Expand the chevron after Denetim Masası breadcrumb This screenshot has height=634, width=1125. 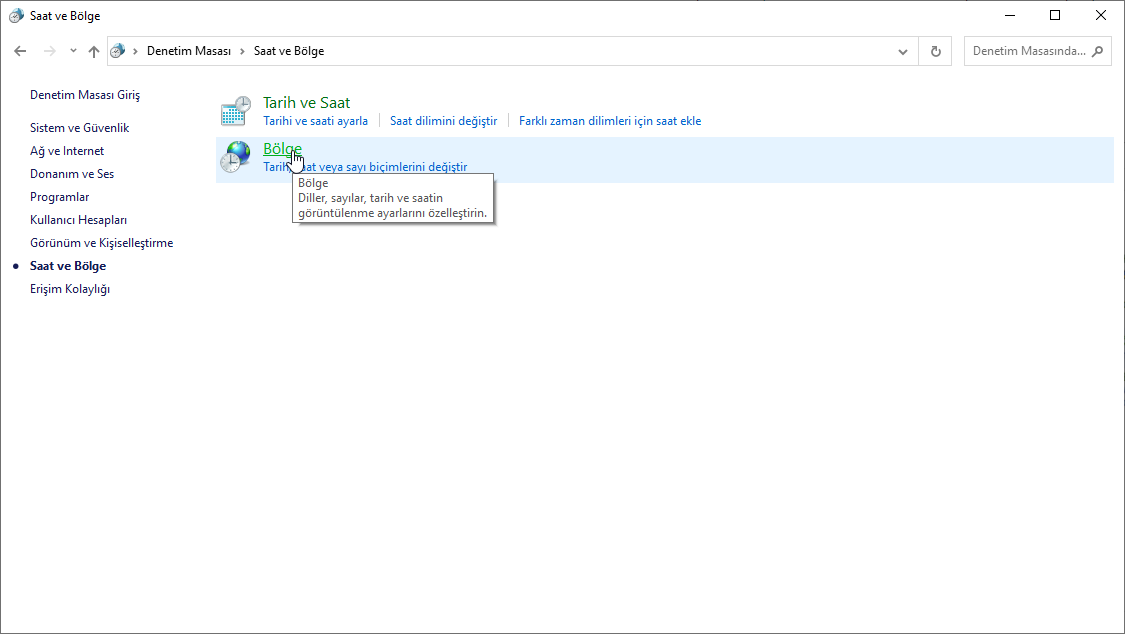243,51
